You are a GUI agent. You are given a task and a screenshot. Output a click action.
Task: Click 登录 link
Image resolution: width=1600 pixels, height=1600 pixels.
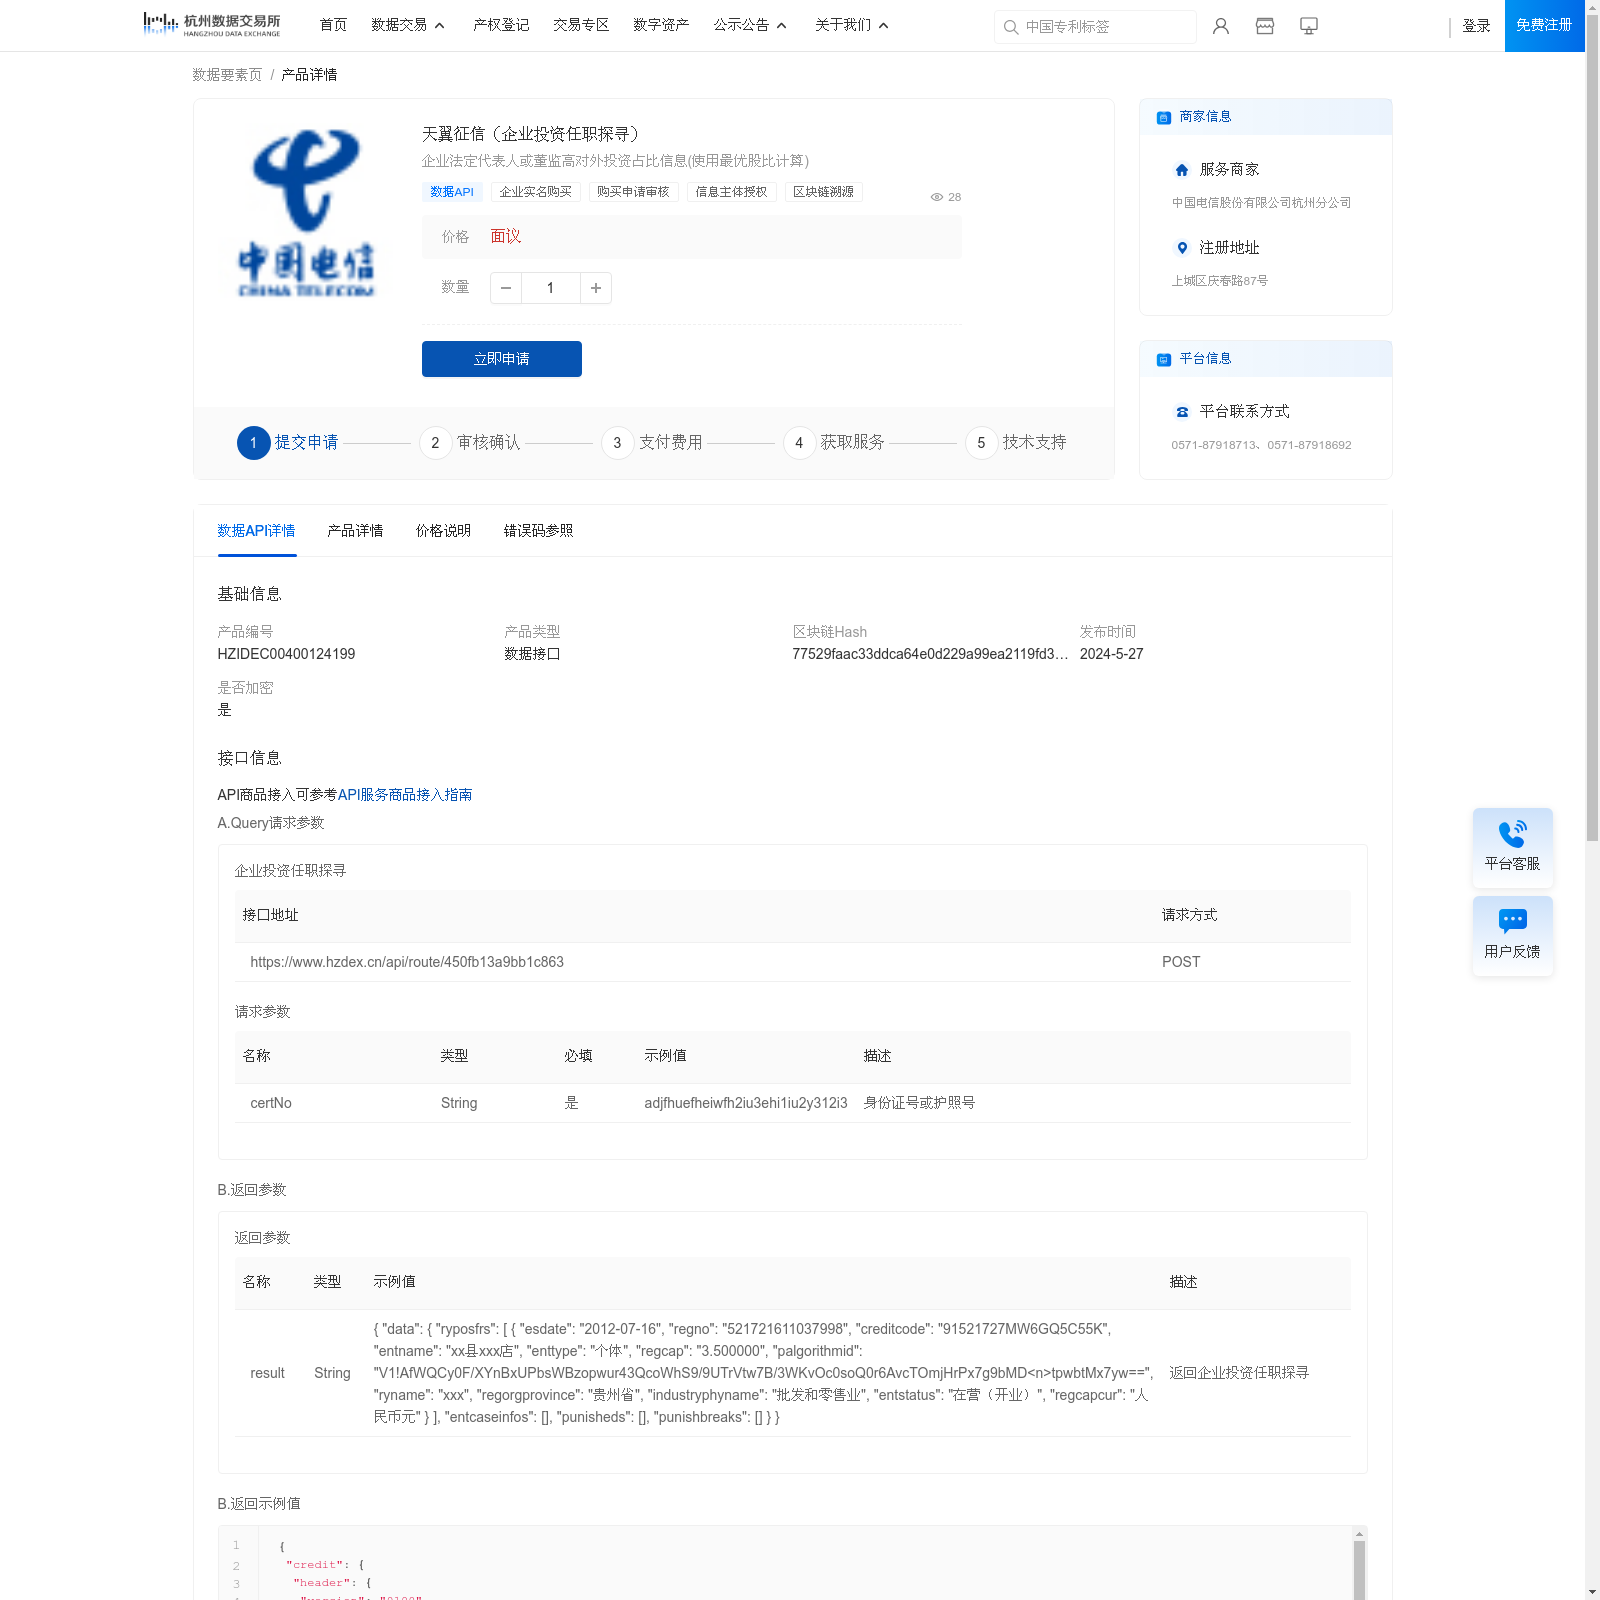coord(1476,26)
